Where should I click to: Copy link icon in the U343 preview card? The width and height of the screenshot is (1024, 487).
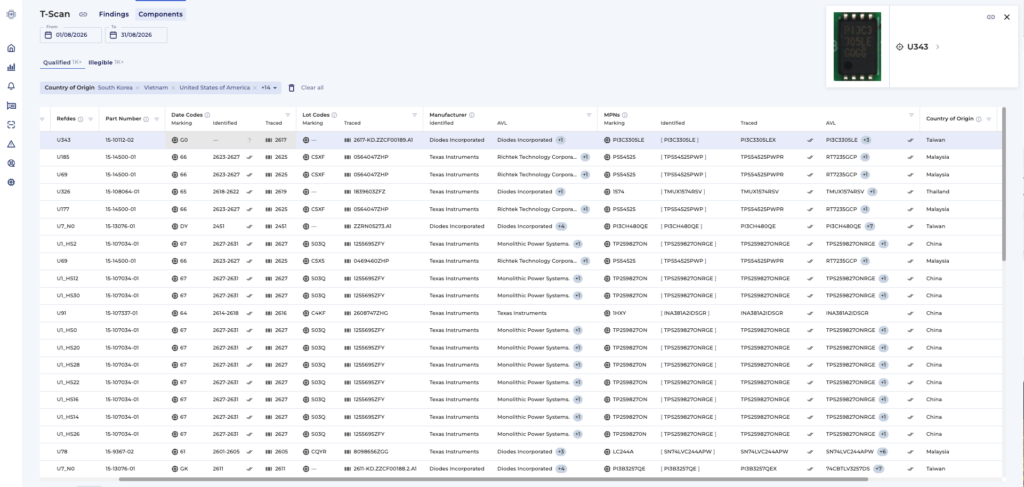(991, 17)
